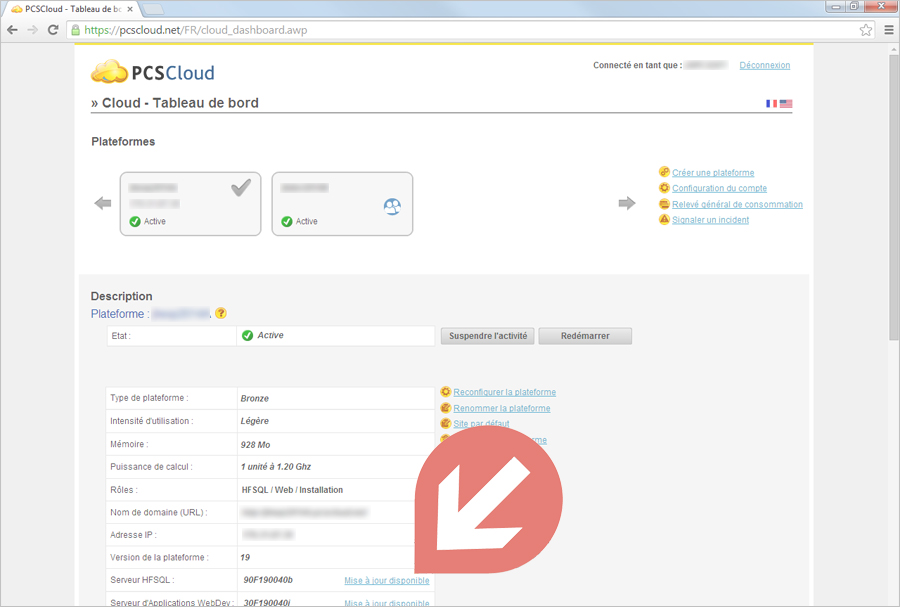
Task: Click the 1 unité à 1.20 Ghz value
Action: click(x=276, y=467)
